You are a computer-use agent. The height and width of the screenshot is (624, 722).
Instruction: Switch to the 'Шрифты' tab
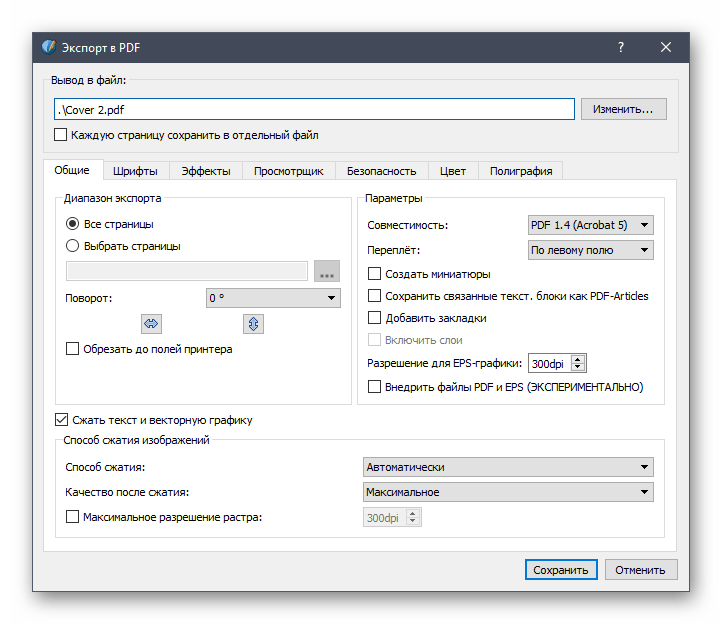135,171
